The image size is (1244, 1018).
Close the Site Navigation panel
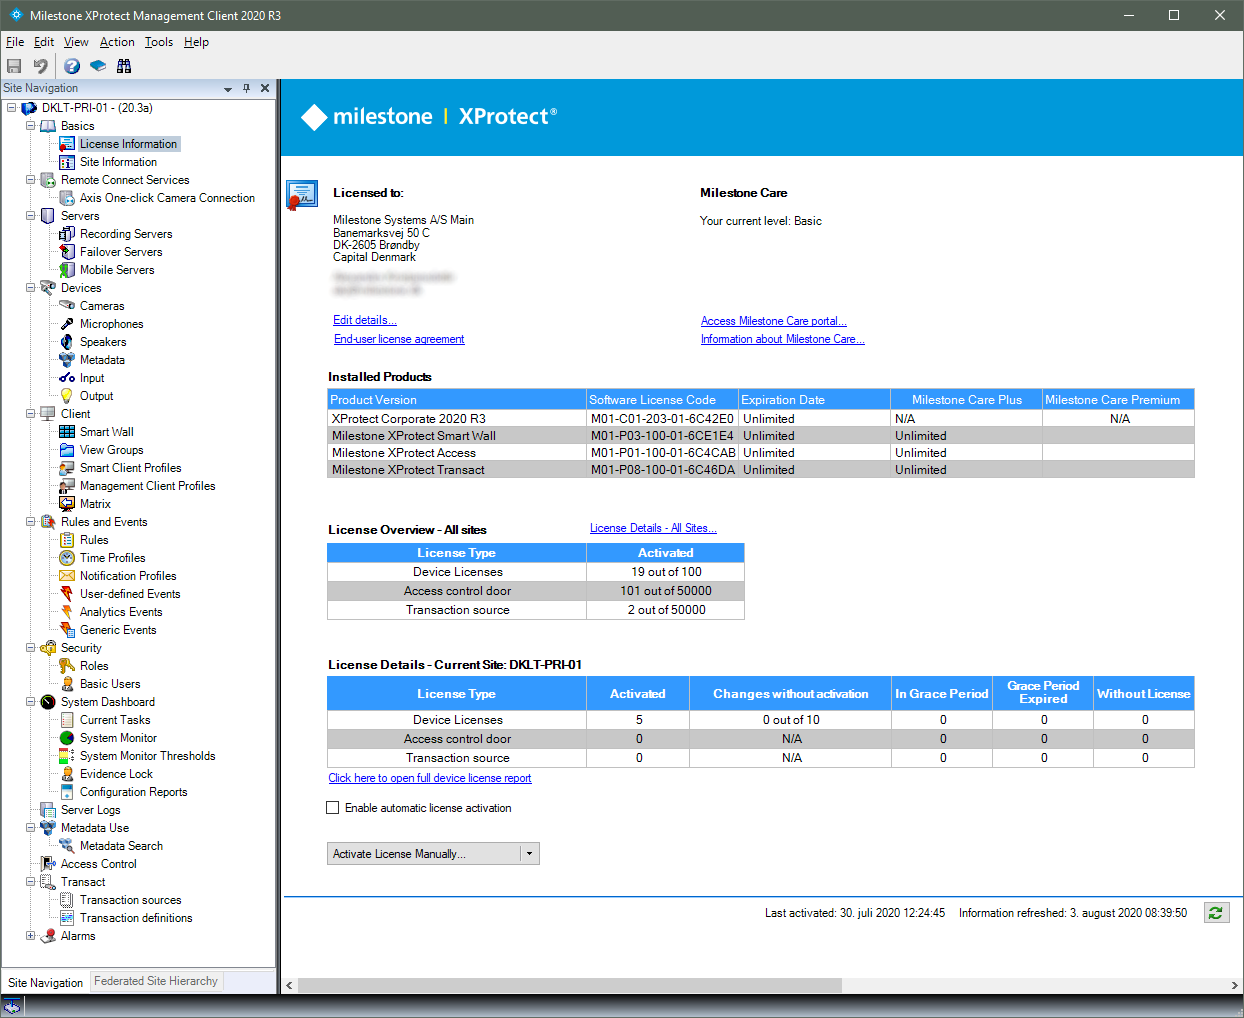pos(265,88)
